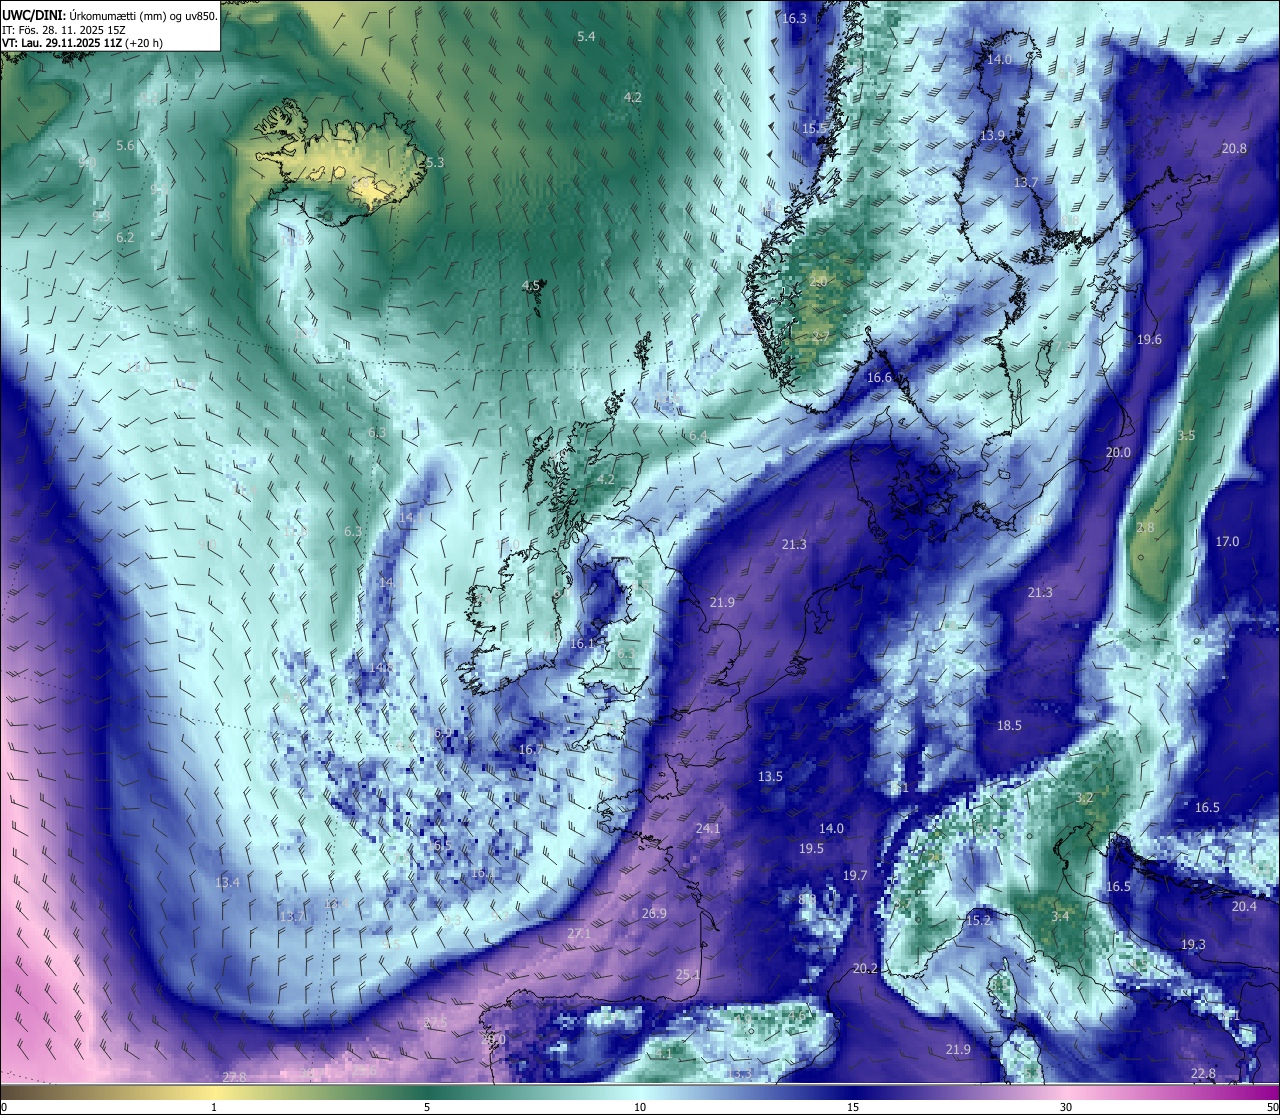Screen dimensions: 1280x1115
Task: Click the 18.5 value over central Europe
Action: click(x=1010, y=725)
